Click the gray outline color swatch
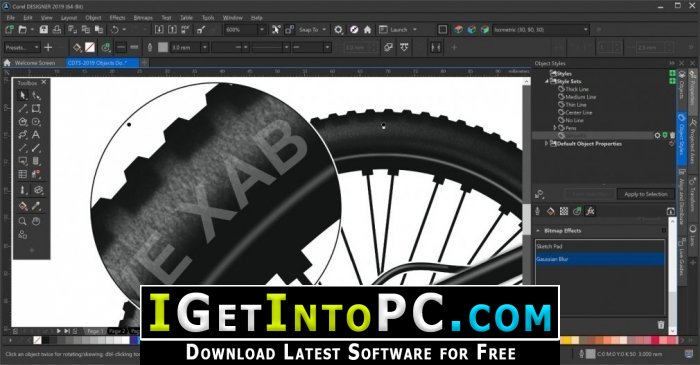Screen dimensions: 700x365 pos(163,47)
